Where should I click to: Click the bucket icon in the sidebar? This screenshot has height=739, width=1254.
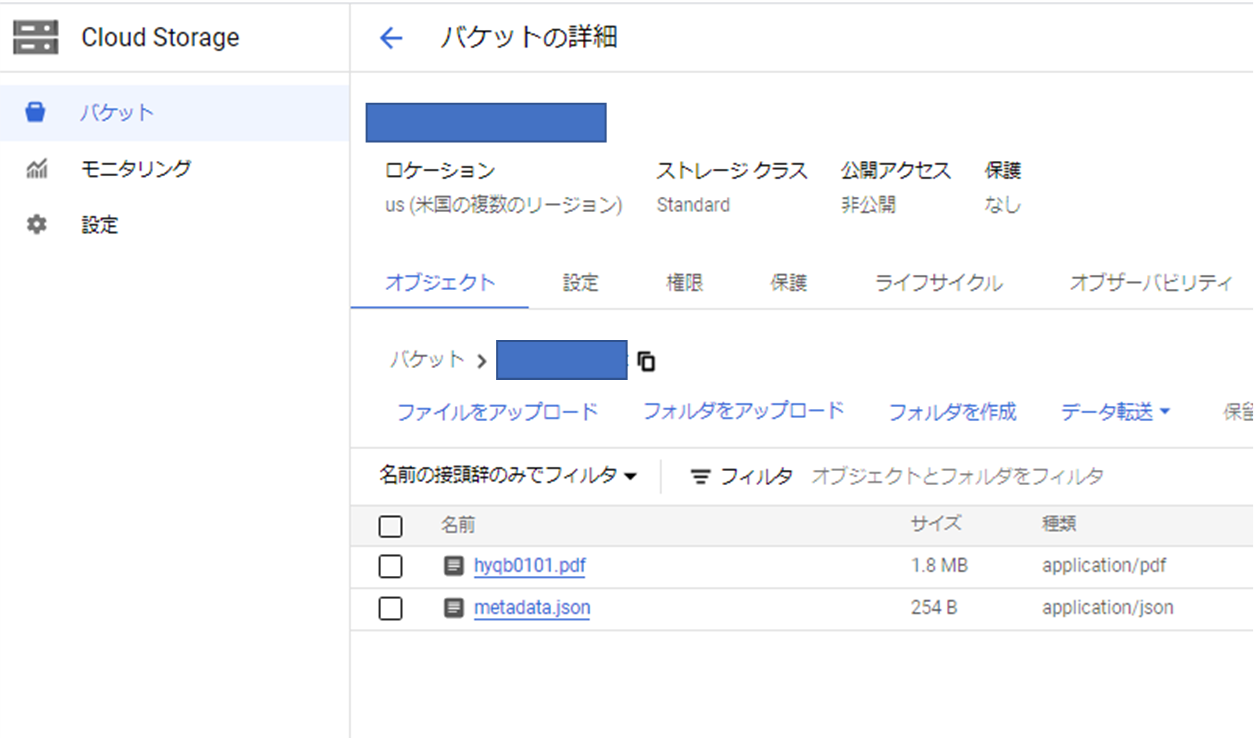point(36,112)
